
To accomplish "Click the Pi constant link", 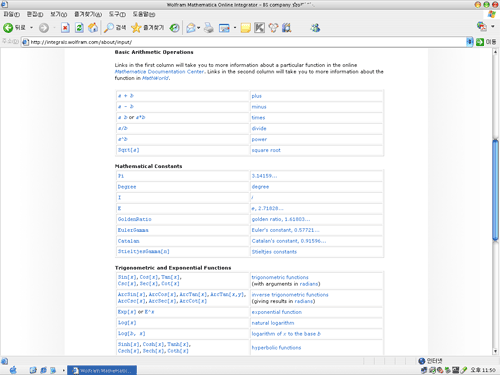I will [x=121, y=176].
